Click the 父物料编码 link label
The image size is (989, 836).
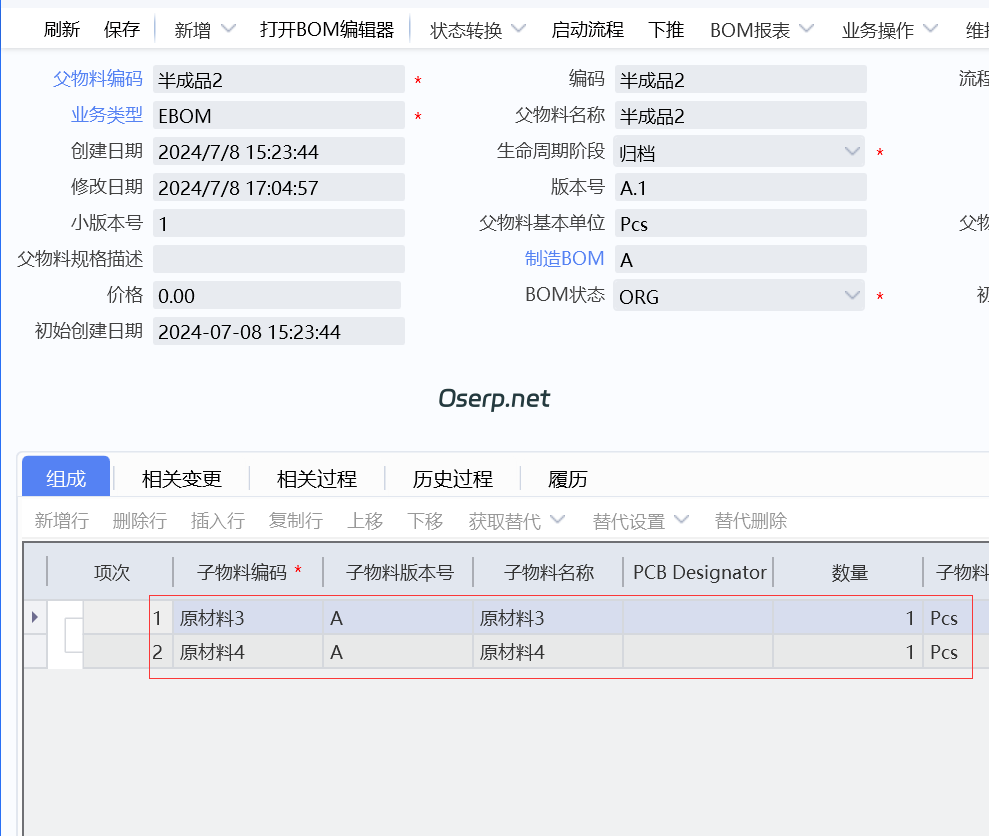(x=96, y=78)
